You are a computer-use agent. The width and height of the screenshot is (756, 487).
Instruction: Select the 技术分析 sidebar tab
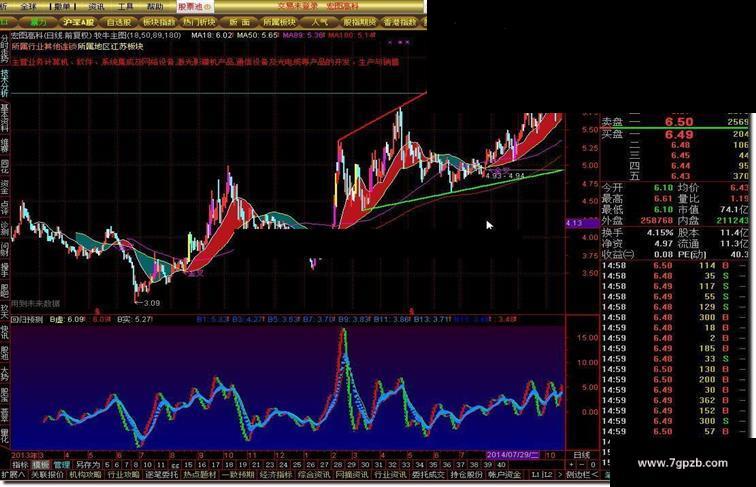tap(5, 84)
